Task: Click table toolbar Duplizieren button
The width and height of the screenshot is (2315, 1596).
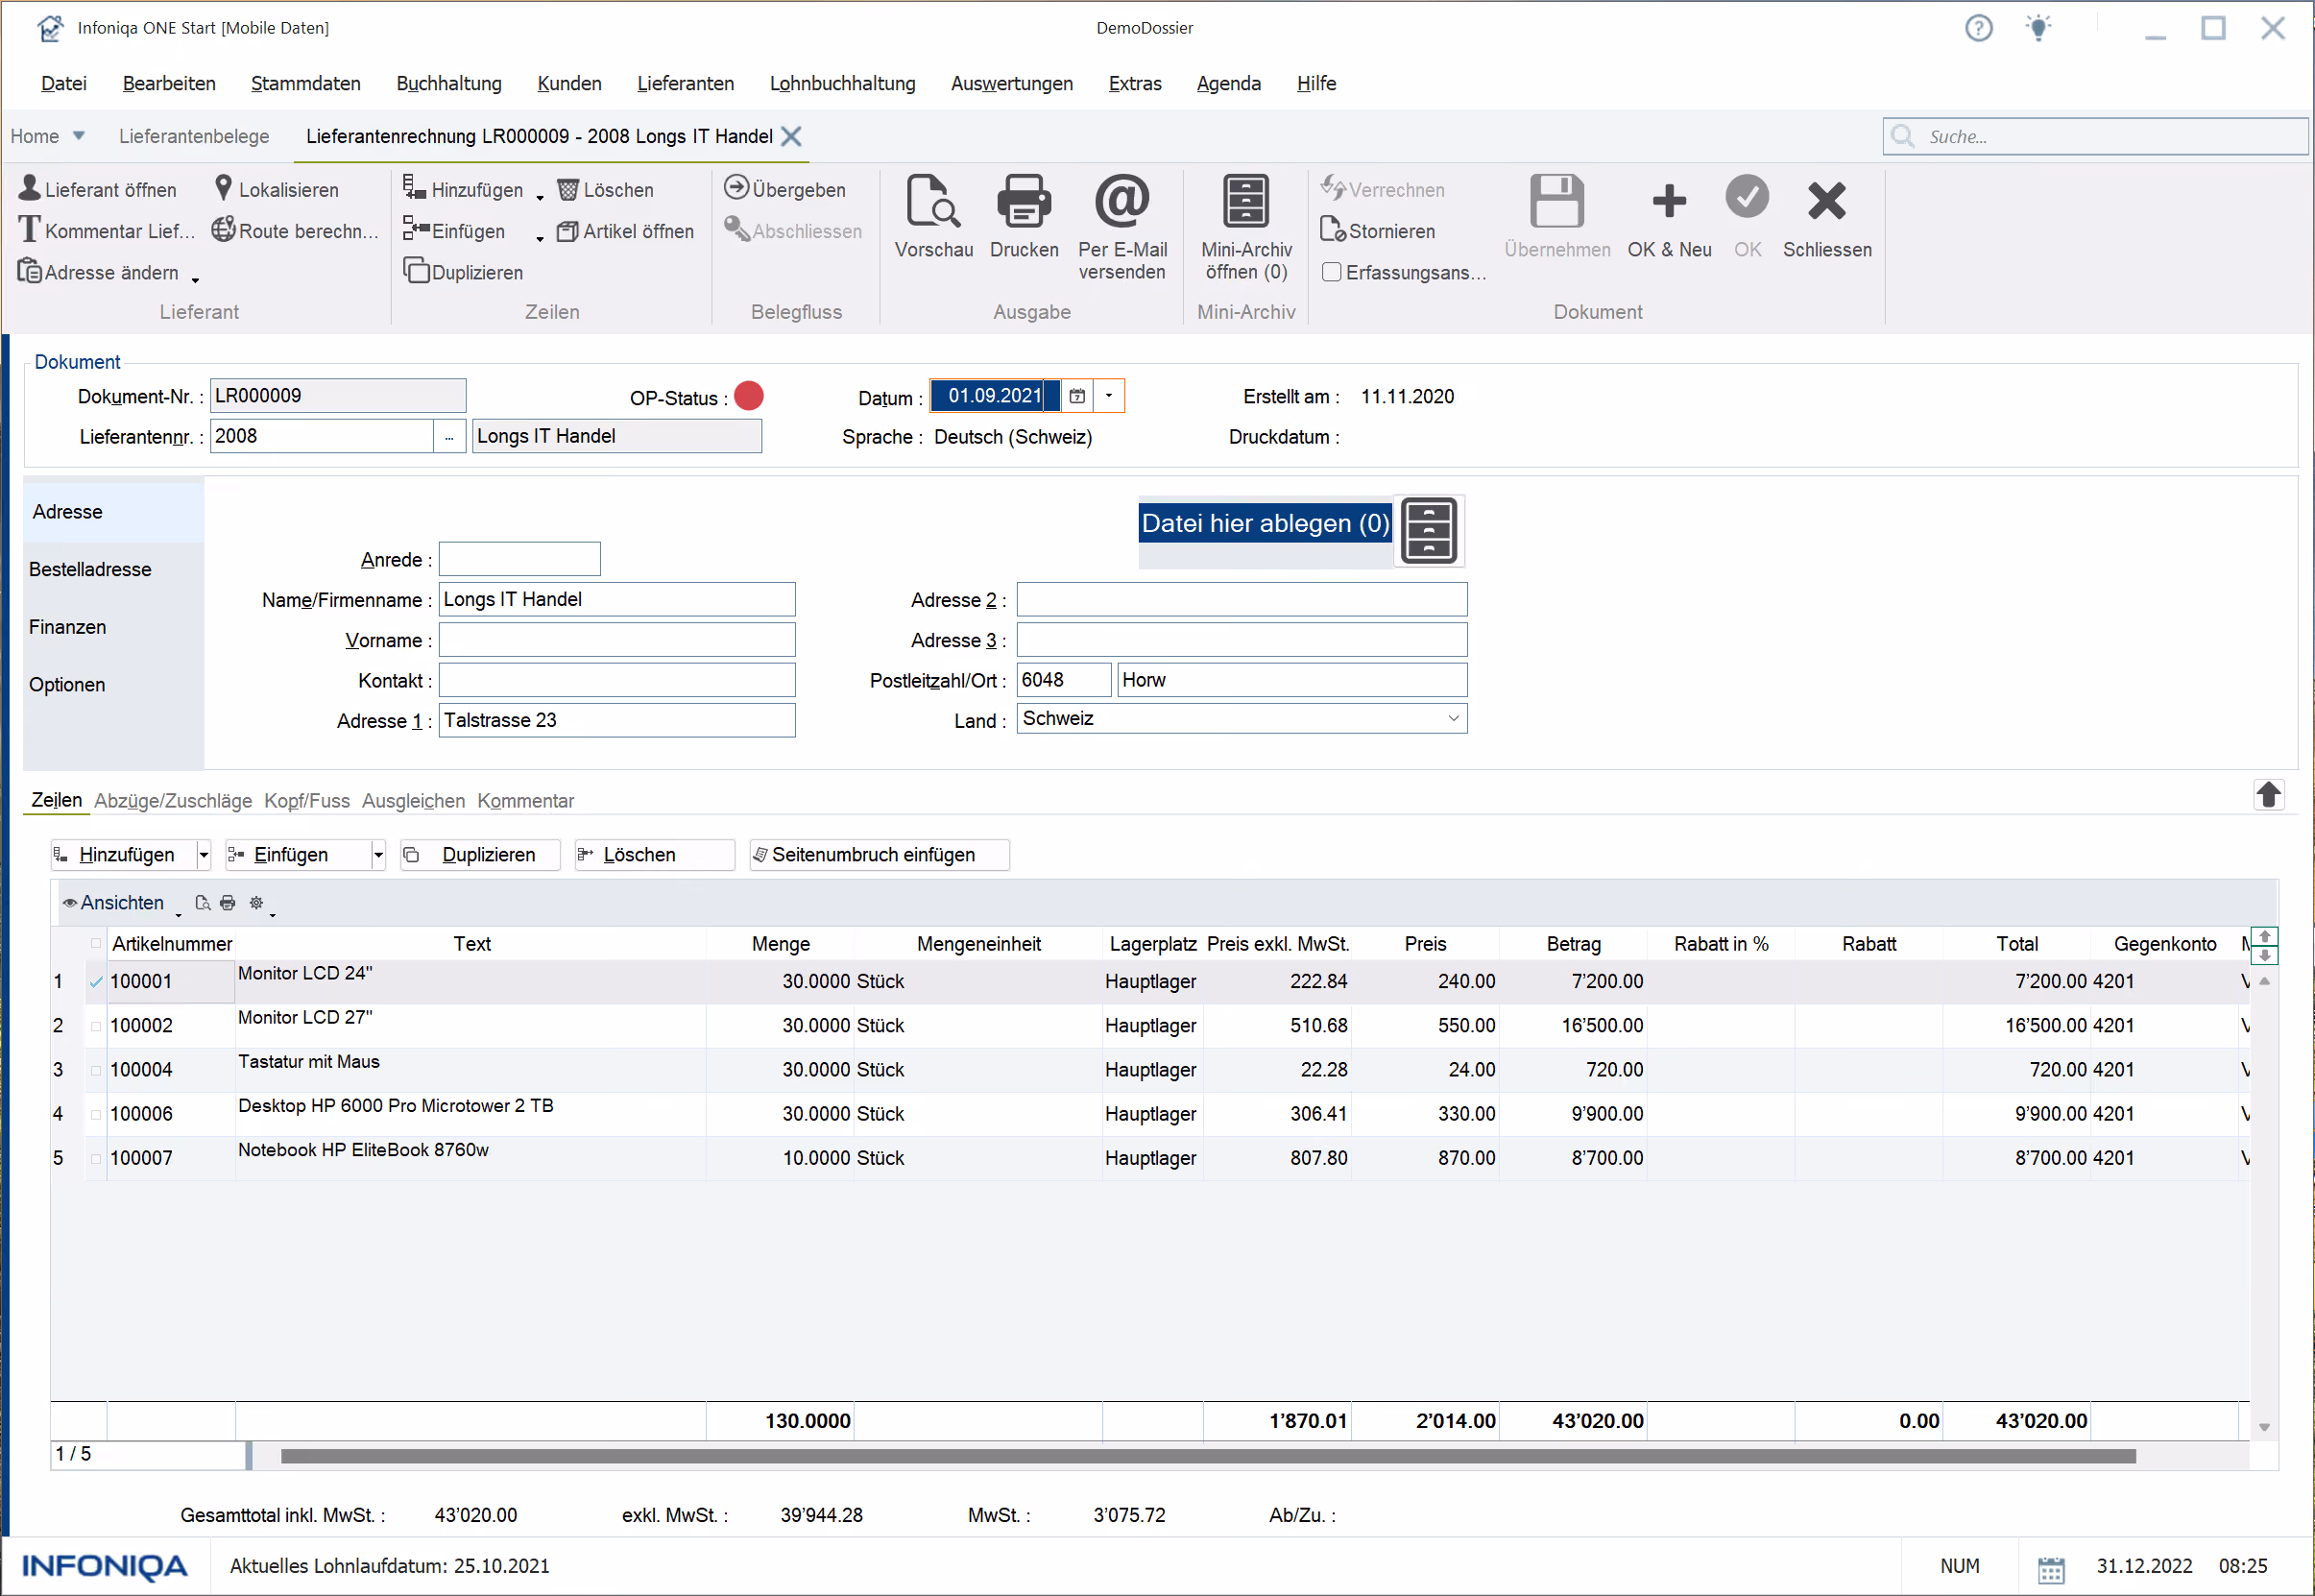Action: pyautogui.click(x=480, y=855)
